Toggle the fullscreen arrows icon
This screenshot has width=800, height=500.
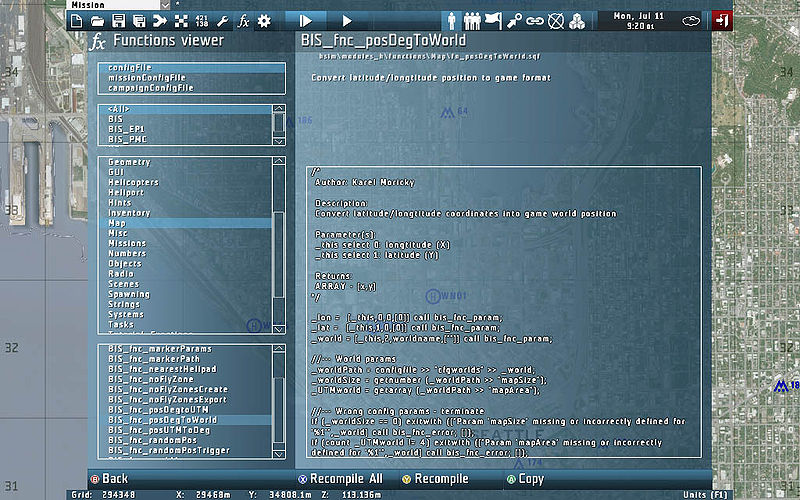(181, 21)
